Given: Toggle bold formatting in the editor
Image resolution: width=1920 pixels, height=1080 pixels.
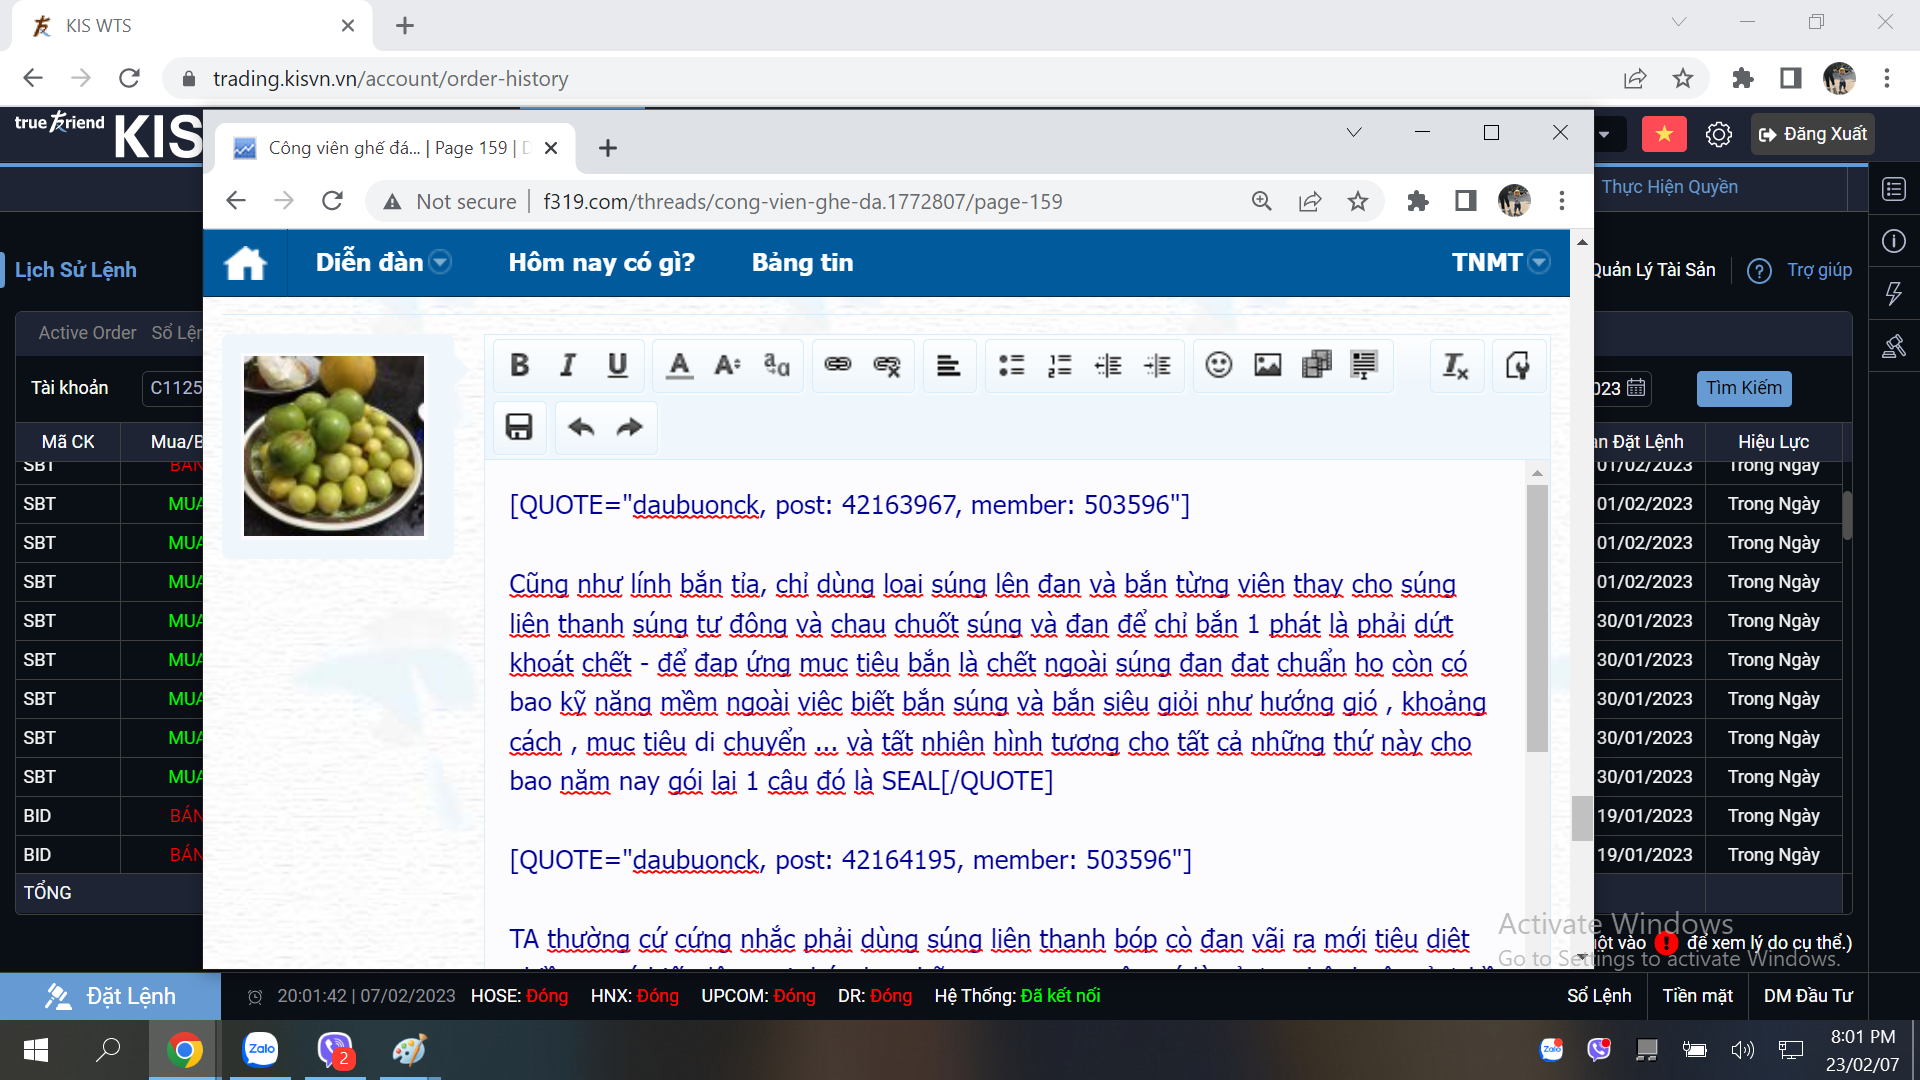Looking at the screenshot, I should [x=519, y=365].
